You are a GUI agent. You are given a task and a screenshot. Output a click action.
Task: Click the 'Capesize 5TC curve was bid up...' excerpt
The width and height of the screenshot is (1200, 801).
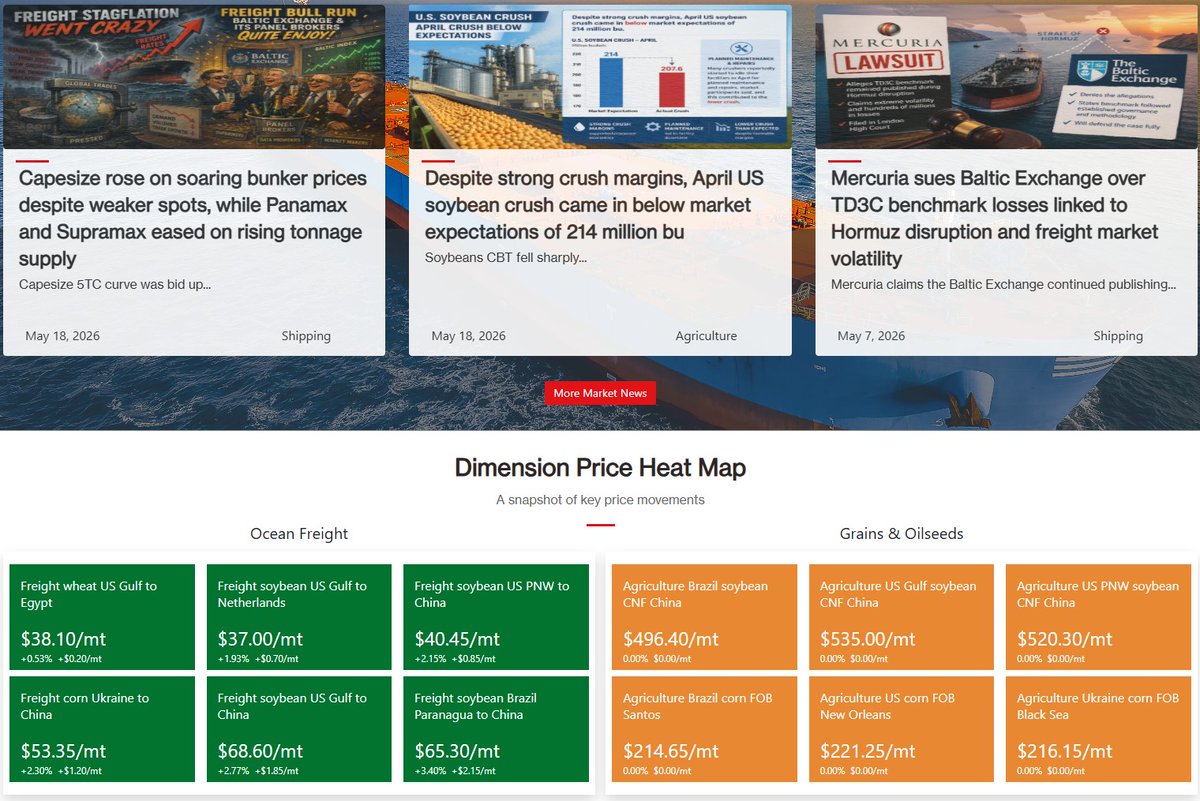pyautogui.click(x=115, y=284)
